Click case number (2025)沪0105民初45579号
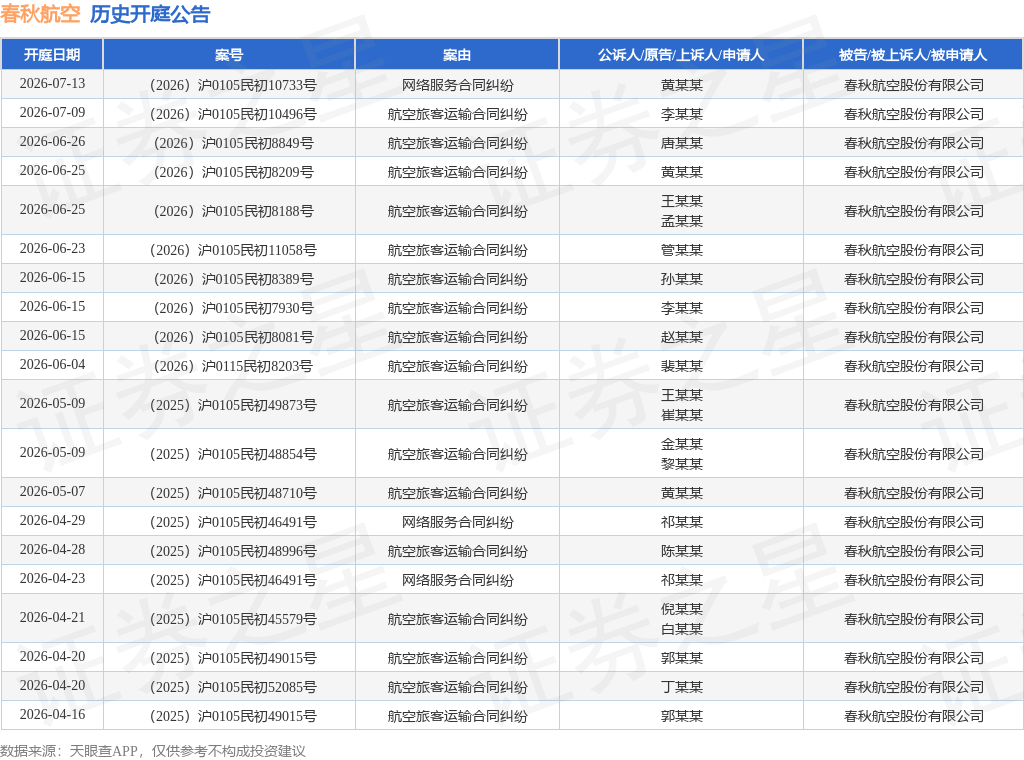1024x760 pixels. tap(233, 620)
